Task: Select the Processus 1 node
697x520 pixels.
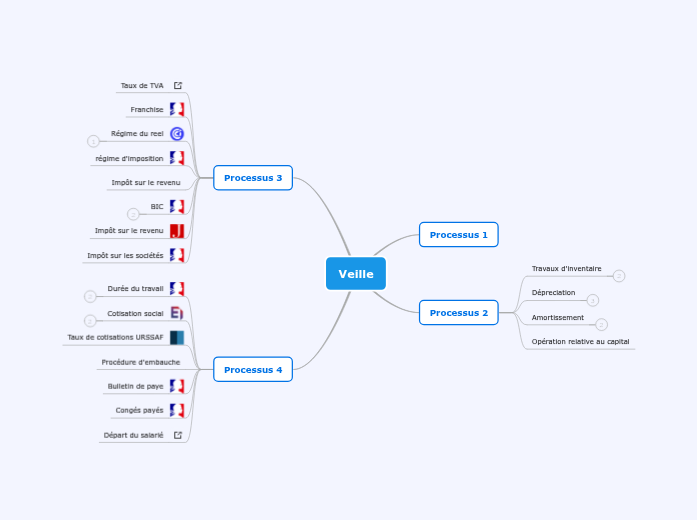Action: pyautogui.click(x=458, y=235)
